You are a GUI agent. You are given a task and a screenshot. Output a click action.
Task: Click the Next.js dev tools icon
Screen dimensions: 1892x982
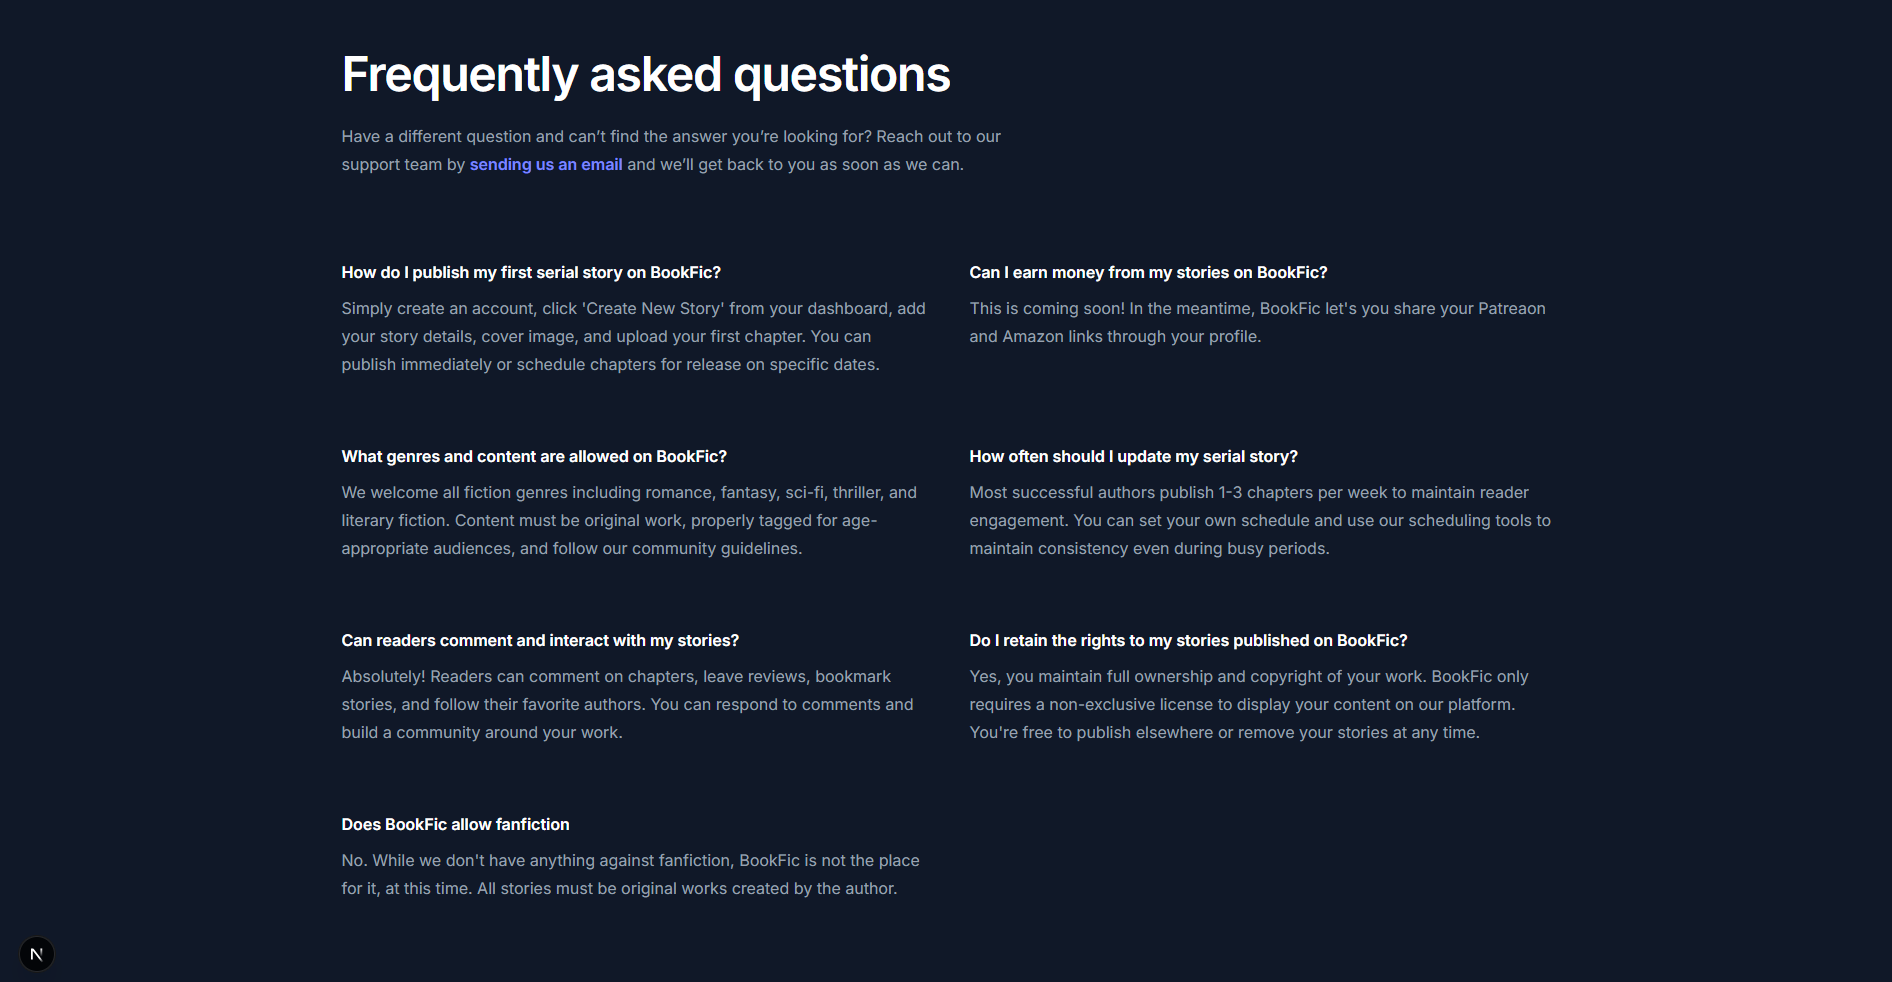pyautogui.click(x=37, y=954)
